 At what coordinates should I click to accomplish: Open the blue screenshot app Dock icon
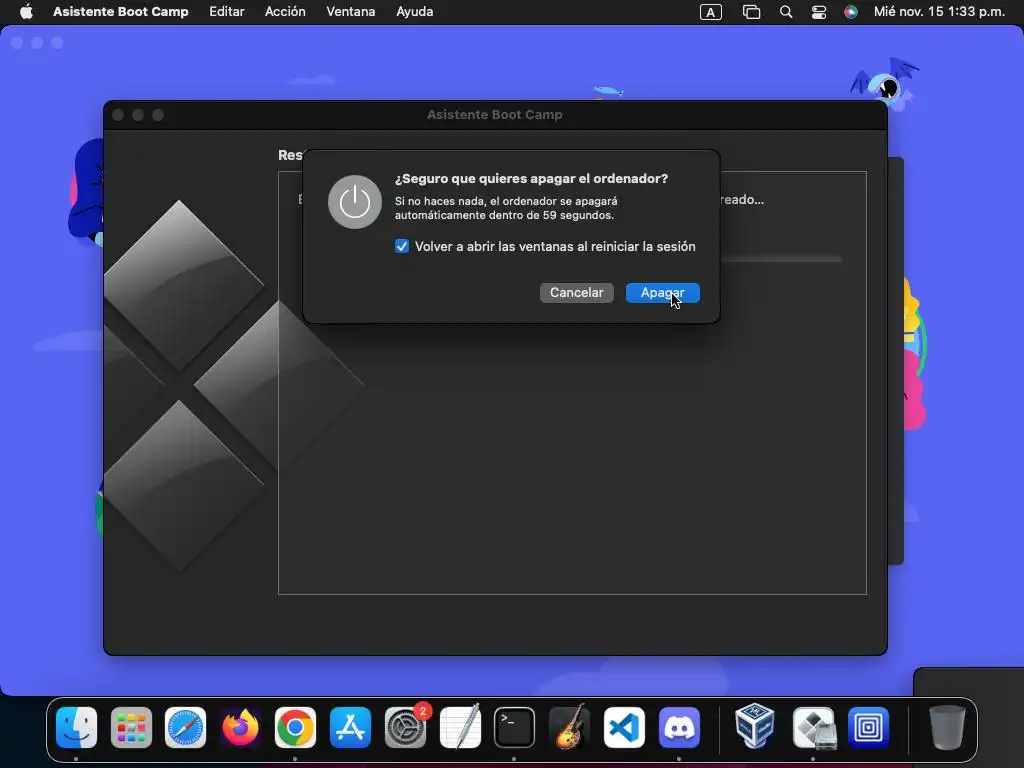[869, 727]
